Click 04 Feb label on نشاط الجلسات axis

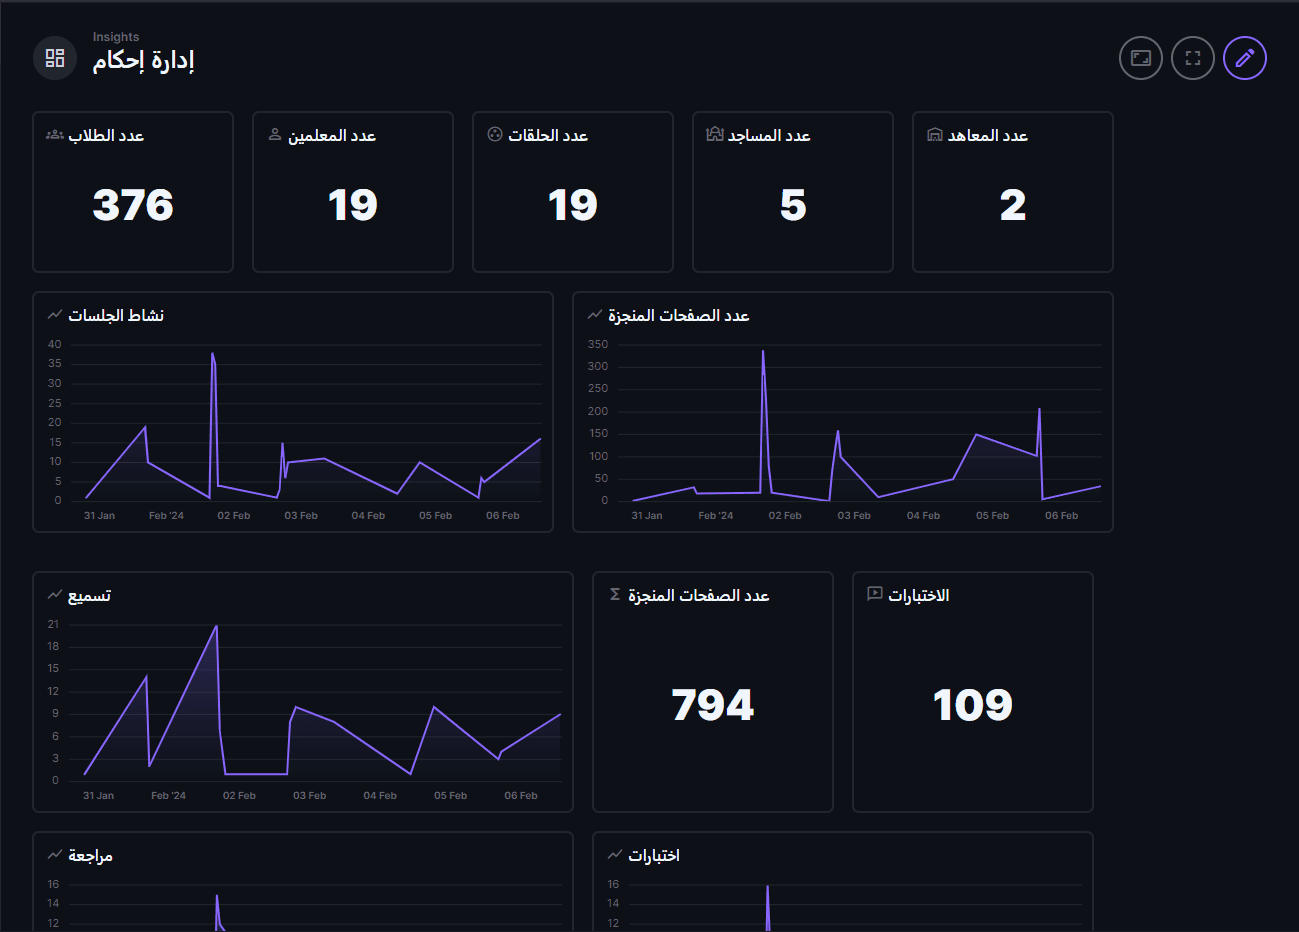pyautogui.click(x=368, y=516)
